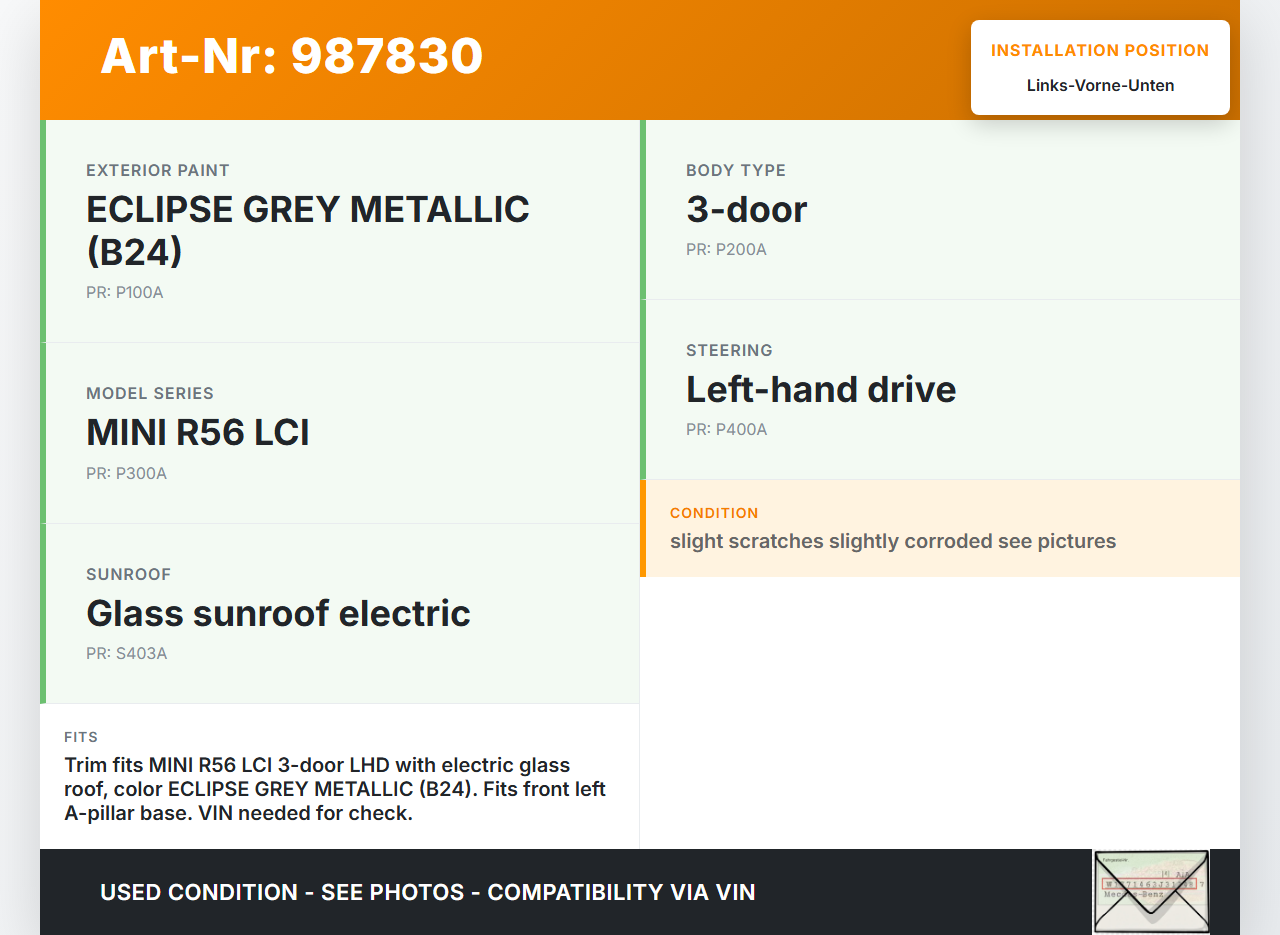The width and height of the screenshot is (1280, 935).
Task: Click the orange CONDITION label
Action: (714, 513)
